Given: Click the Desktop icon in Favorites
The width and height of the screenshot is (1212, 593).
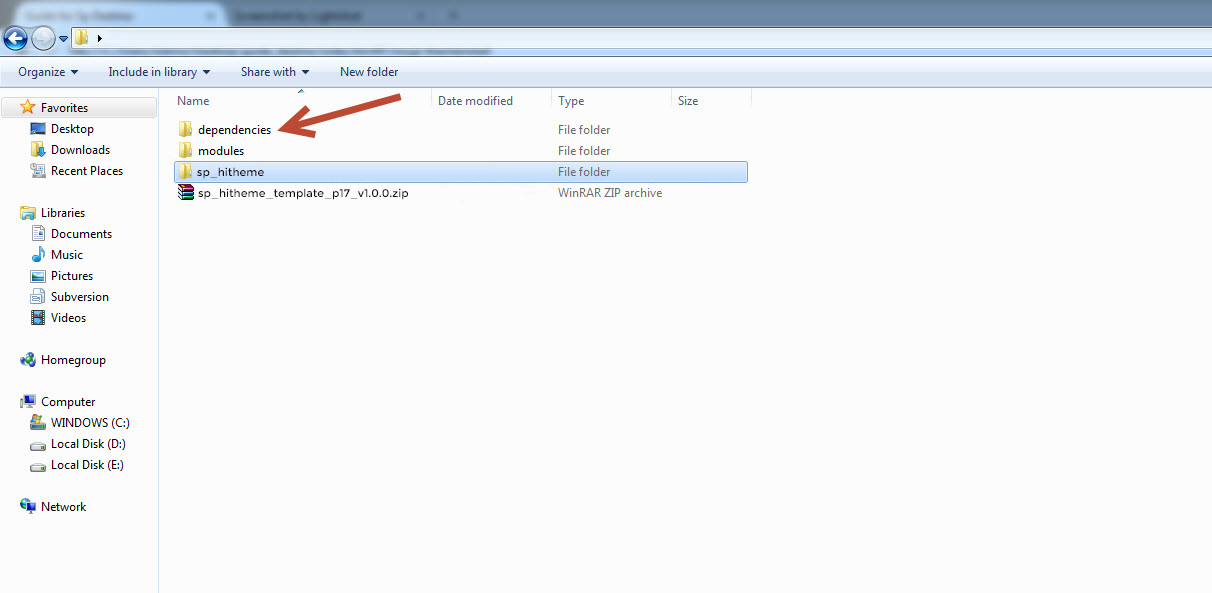Looking at the screenshot, I should point(39,129).
